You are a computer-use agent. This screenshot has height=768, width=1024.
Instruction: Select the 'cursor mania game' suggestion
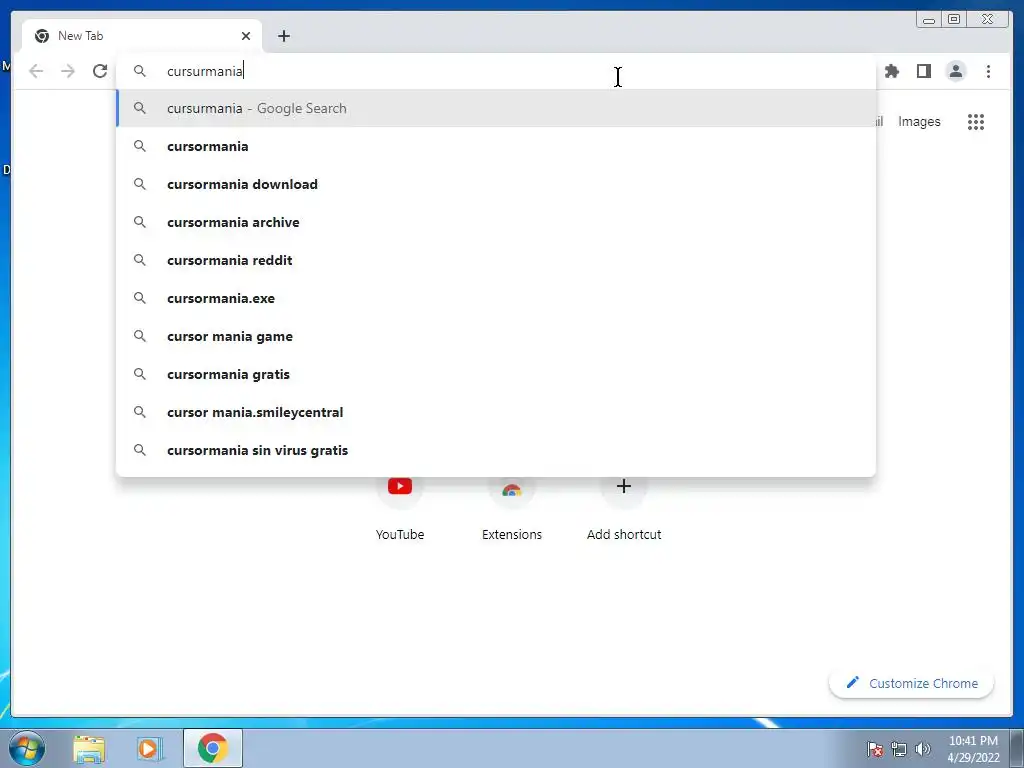496,336
